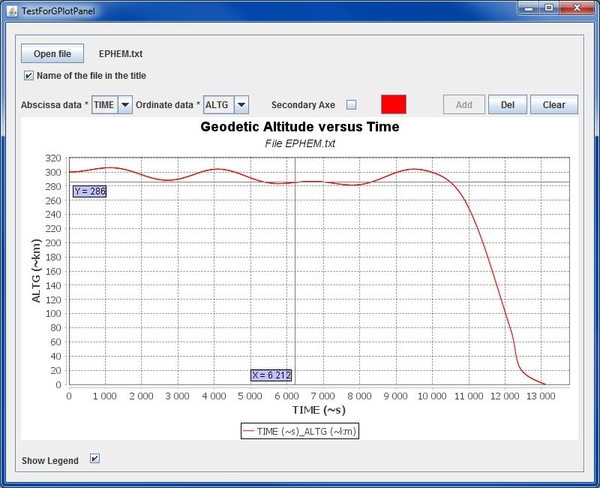
Task: Select the TIME value in abscissa combo box
Action: (x=104, y=104)
